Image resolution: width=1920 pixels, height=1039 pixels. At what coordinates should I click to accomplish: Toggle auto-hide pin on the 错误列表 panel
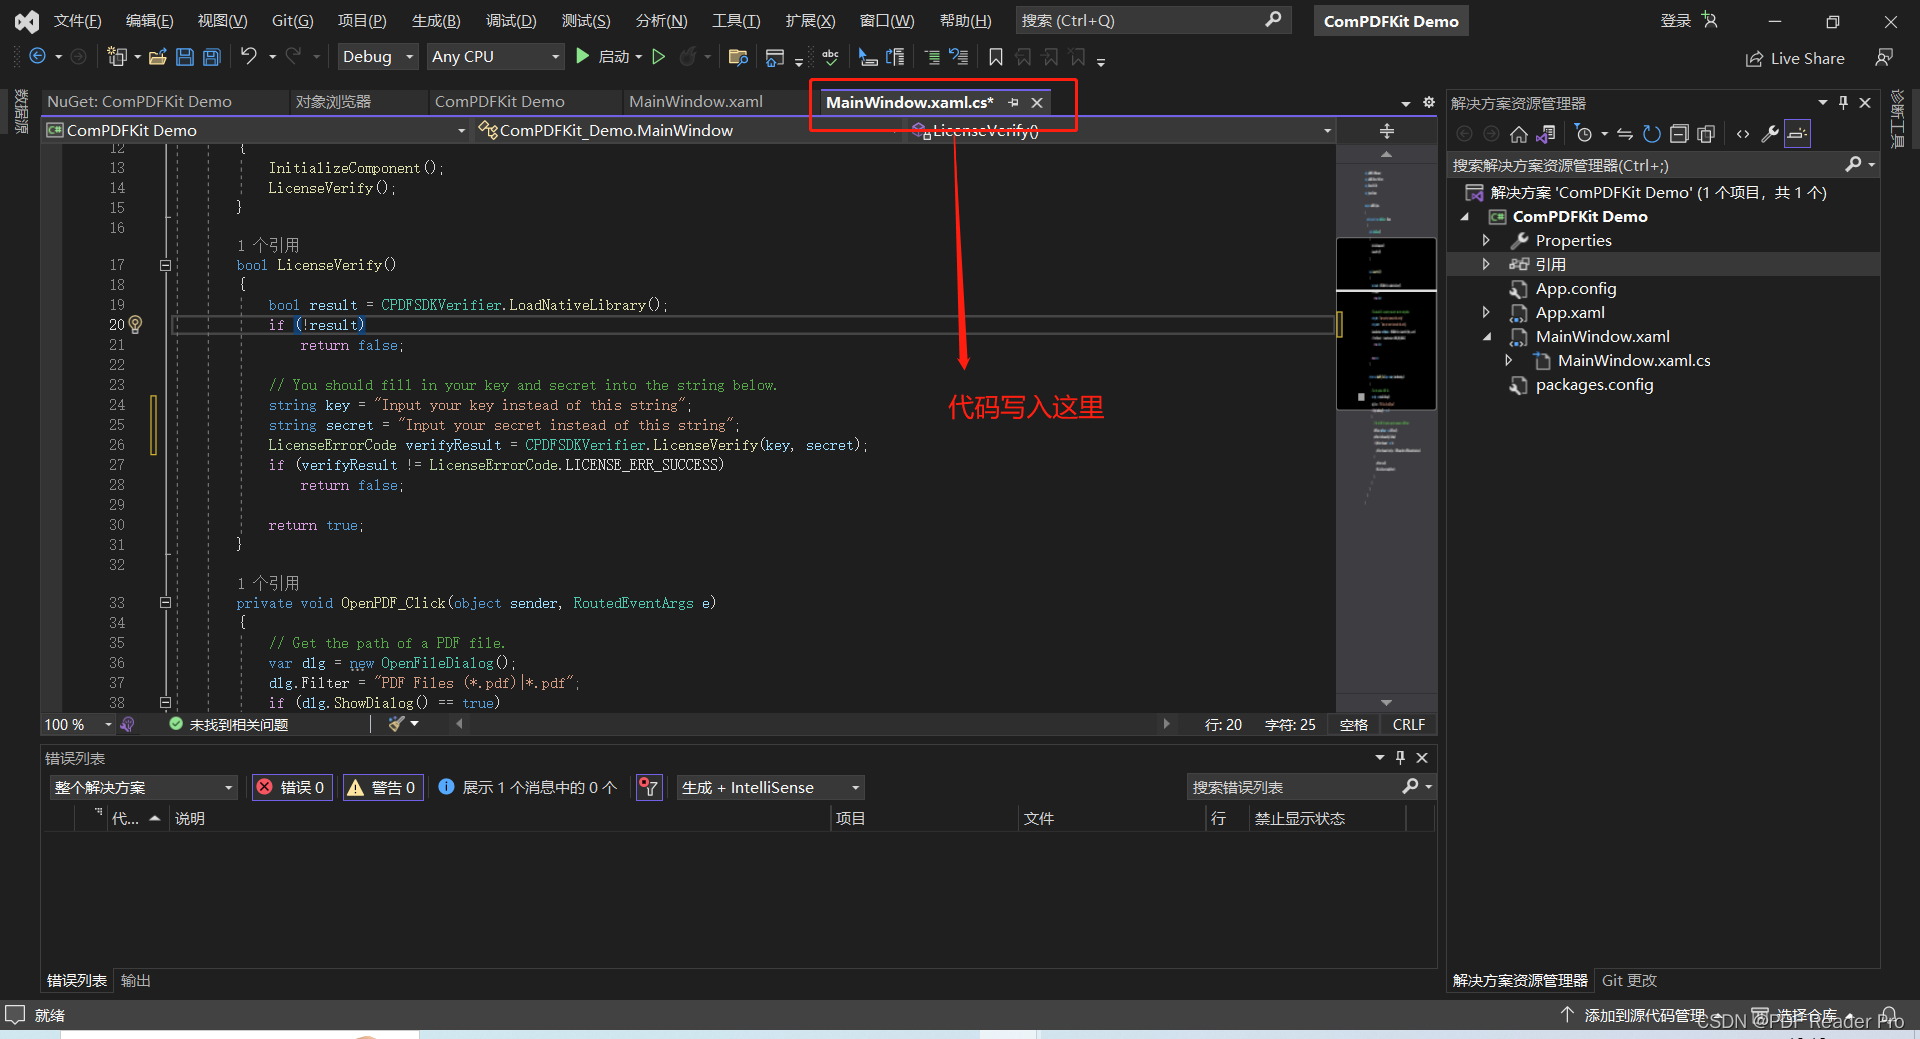1401,758
